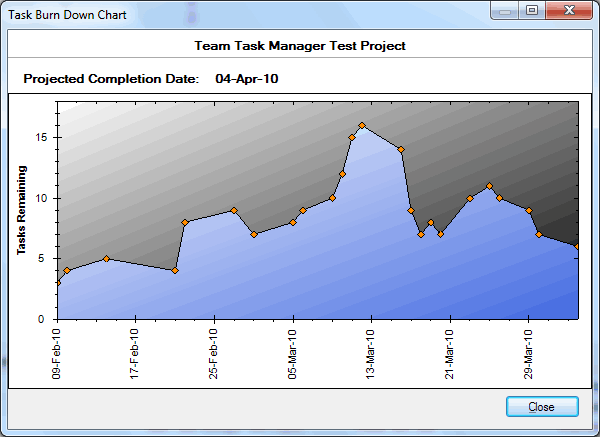Select the data point at 12 tasks
Viewport: 600px width, 437px height.
342,174
